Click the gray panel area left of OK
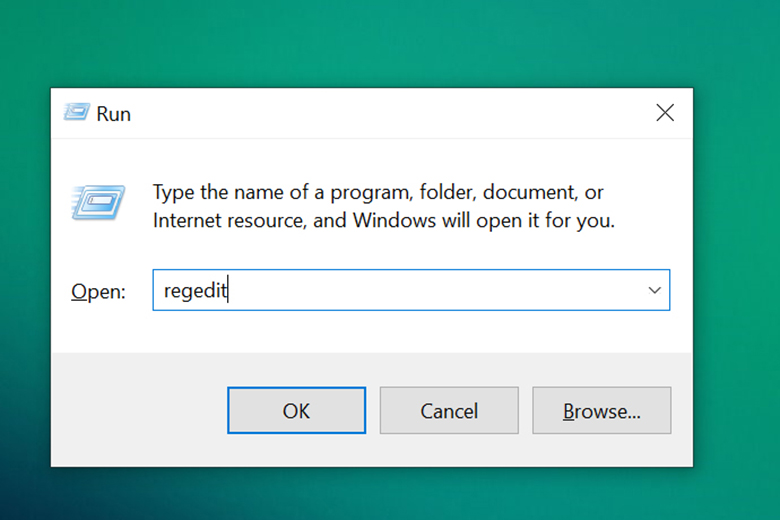780x520 pixels. (140, 410)
